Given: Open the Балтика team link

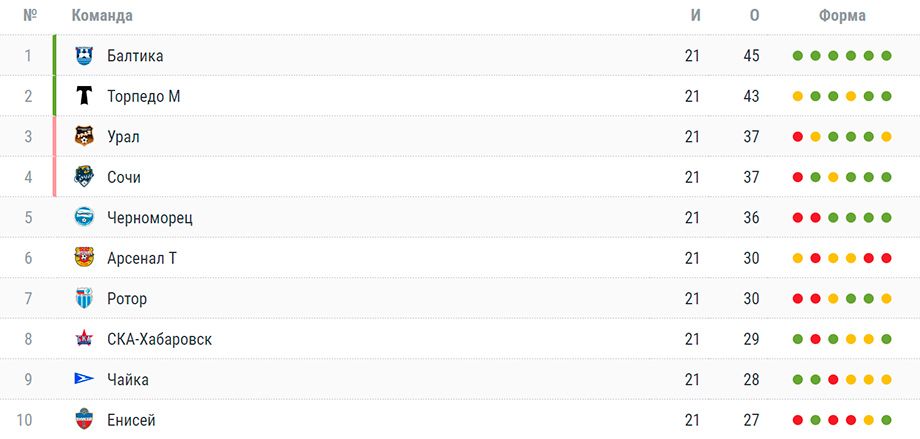Looking at the screenshot, I should click(135, 56).
